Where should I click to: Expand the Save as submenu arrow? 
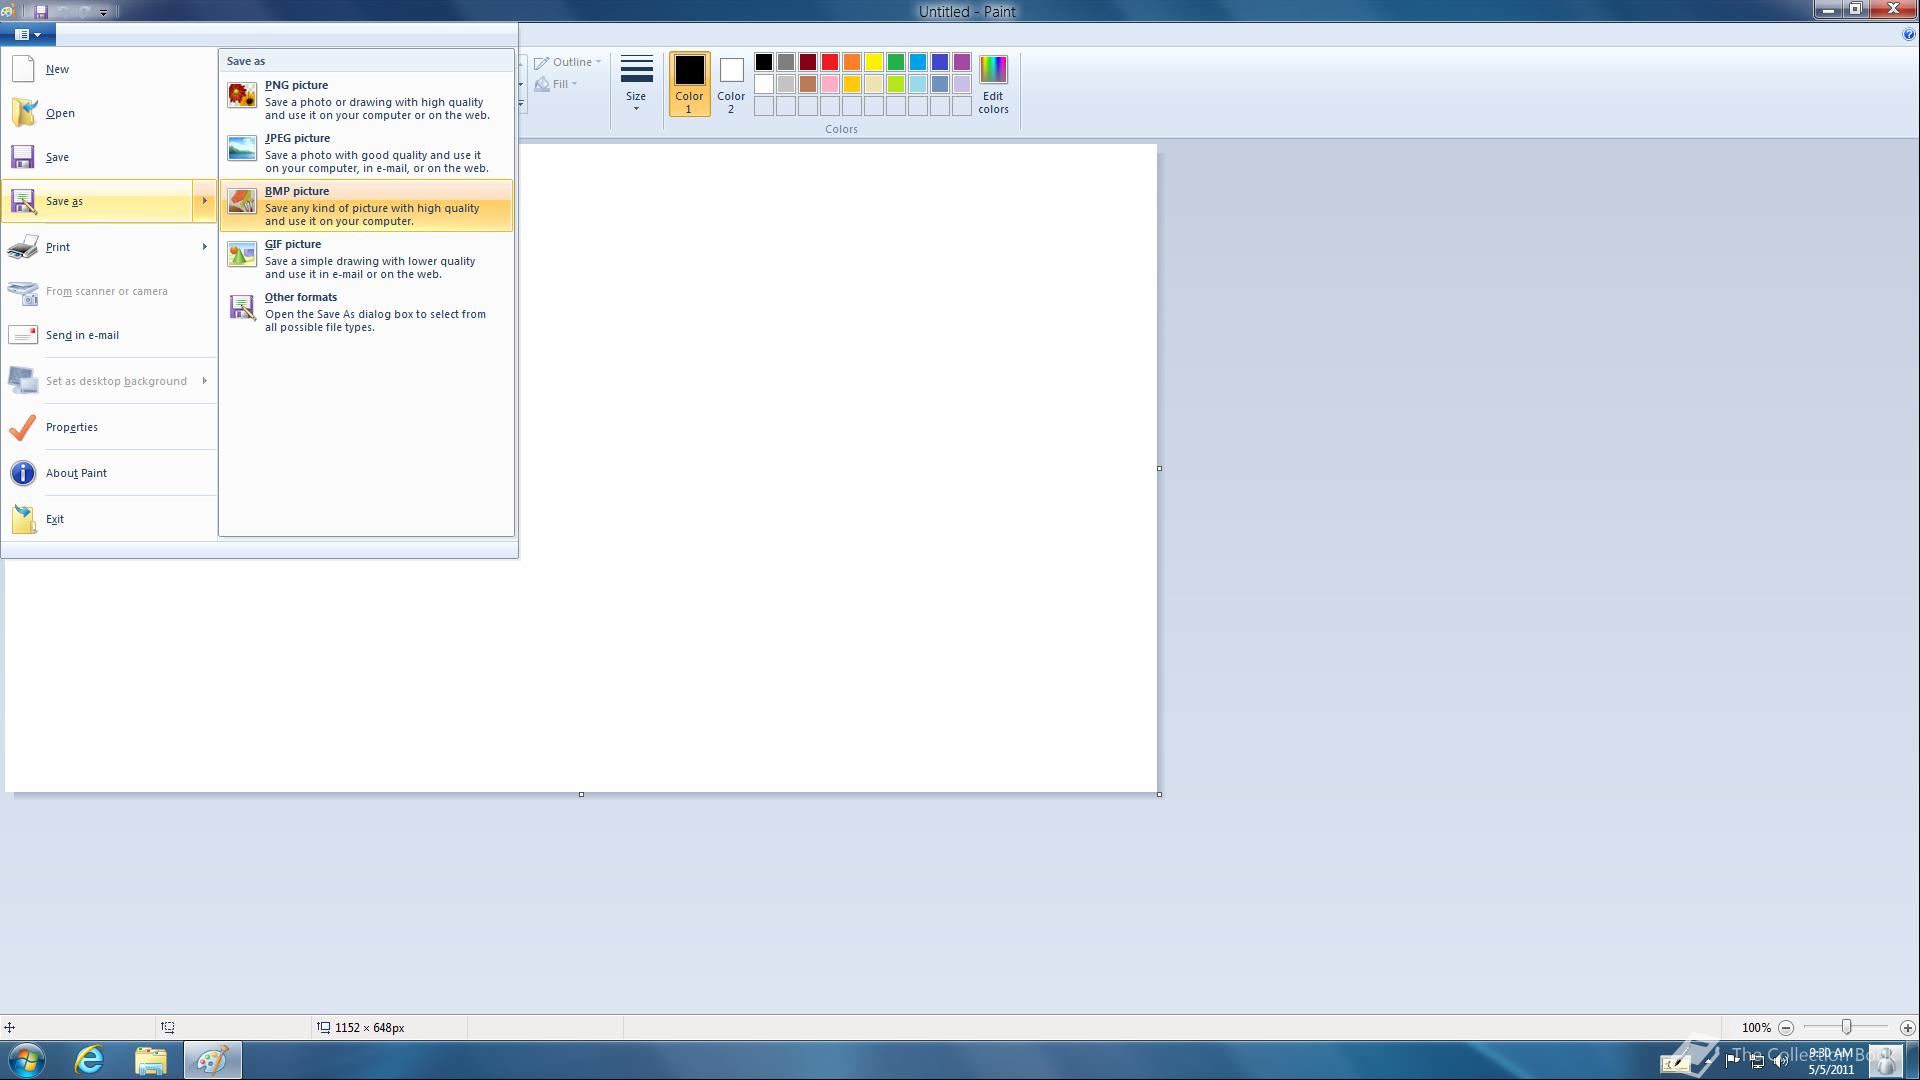[x=204, y=201]
